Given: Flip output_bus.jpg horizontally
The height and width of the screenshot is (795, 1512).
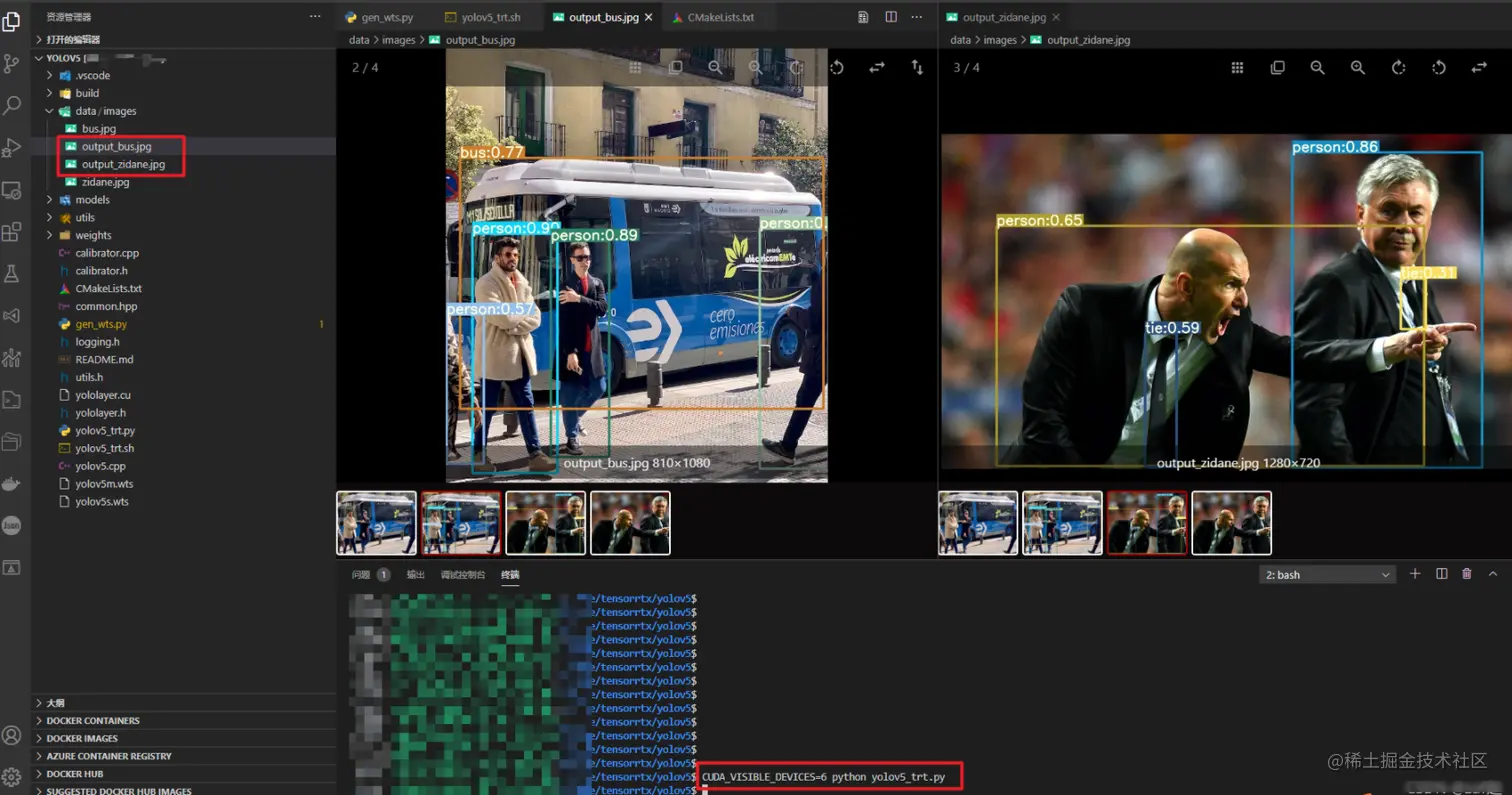Looking at the screenshot, I should 877,67.
